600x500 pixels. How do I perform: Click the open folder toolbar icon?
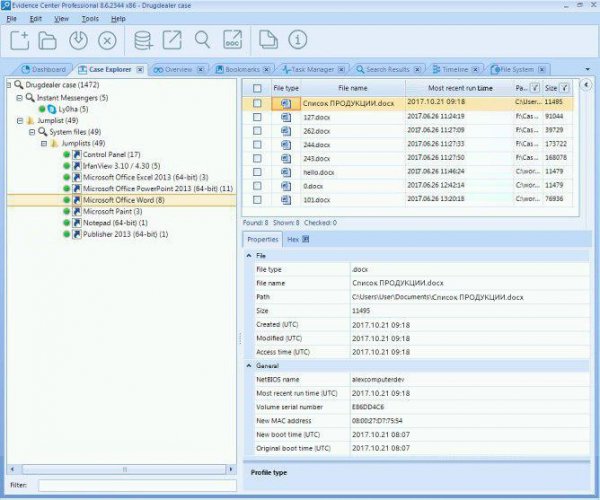coord(47,40)
